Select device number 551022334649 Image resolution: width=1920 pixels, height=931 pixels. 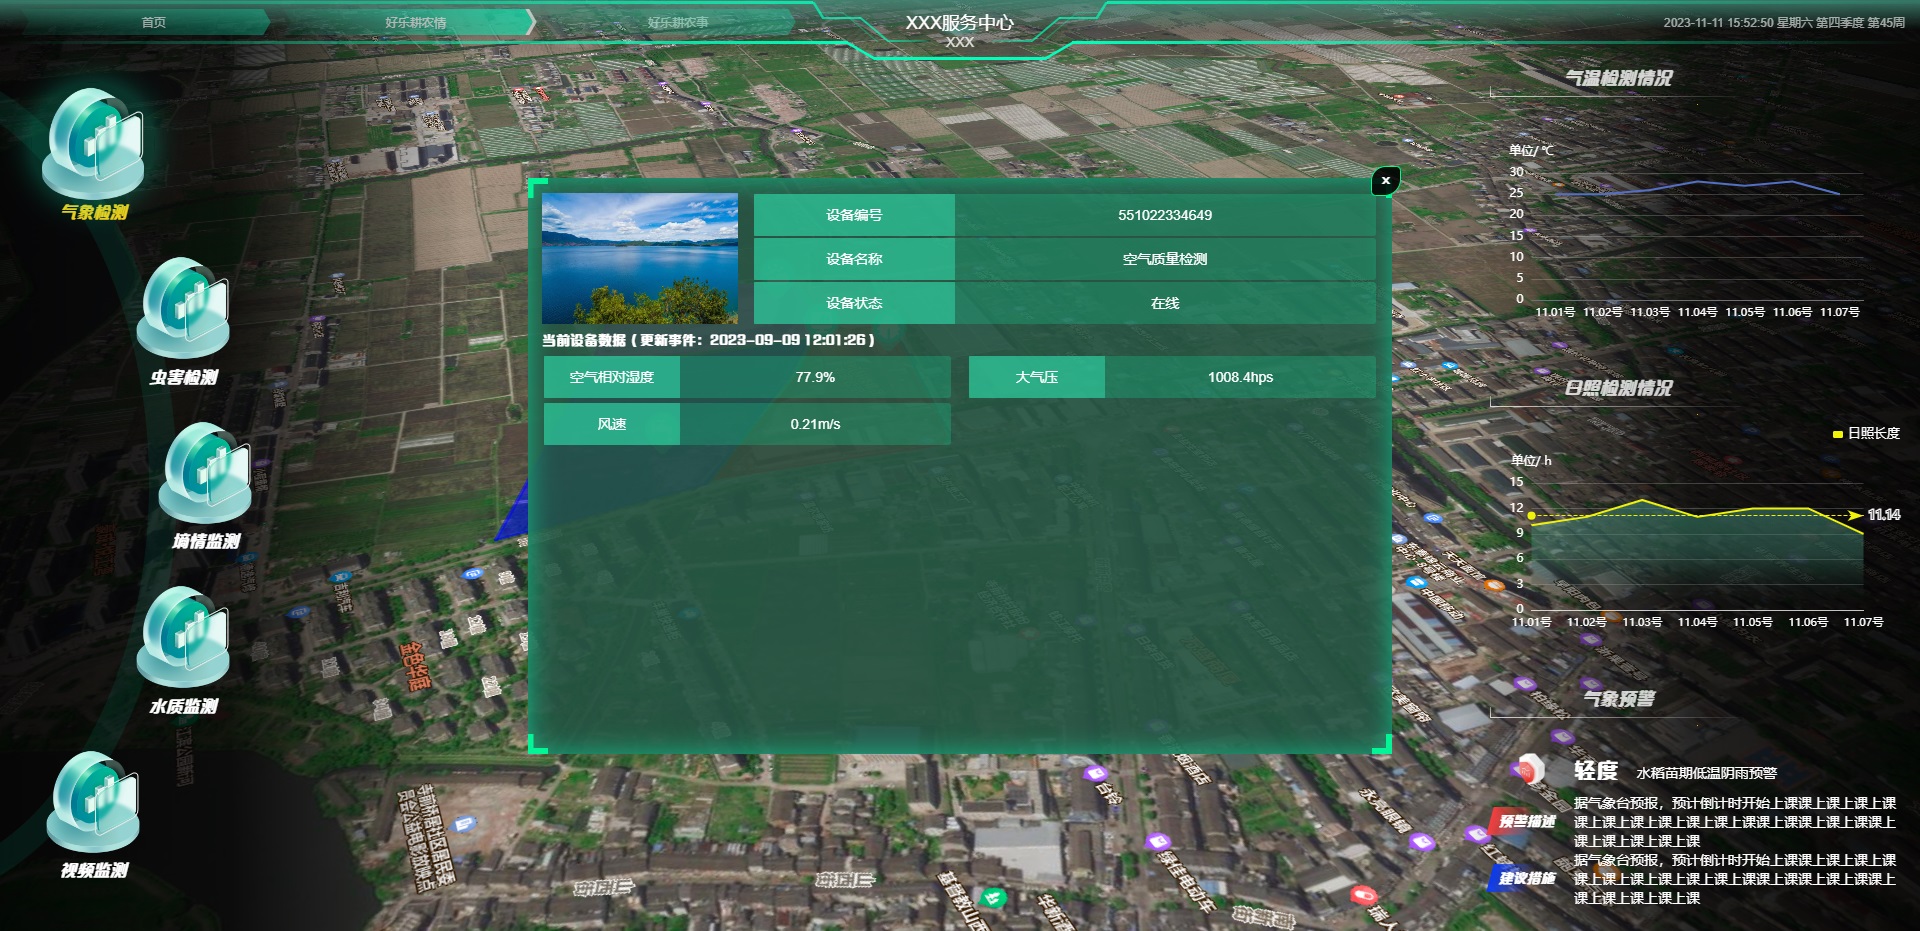click(1165, 215)
